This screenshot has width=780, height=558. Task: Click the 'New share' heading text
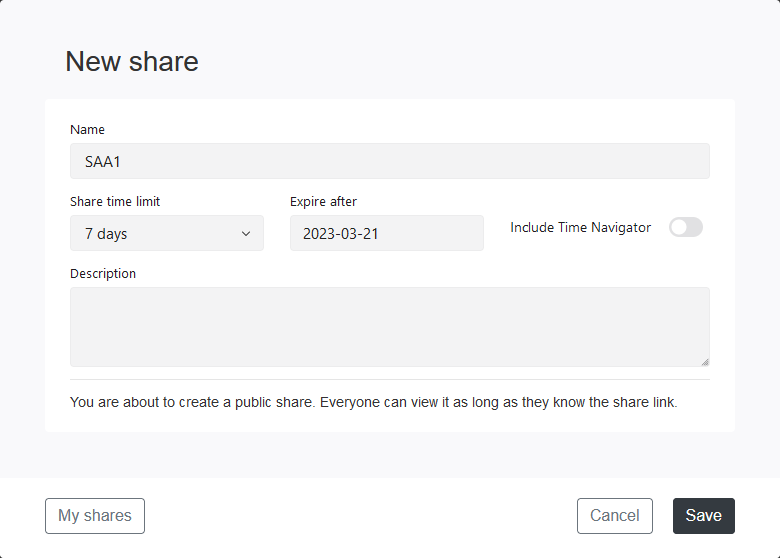[x=132, y=62]
